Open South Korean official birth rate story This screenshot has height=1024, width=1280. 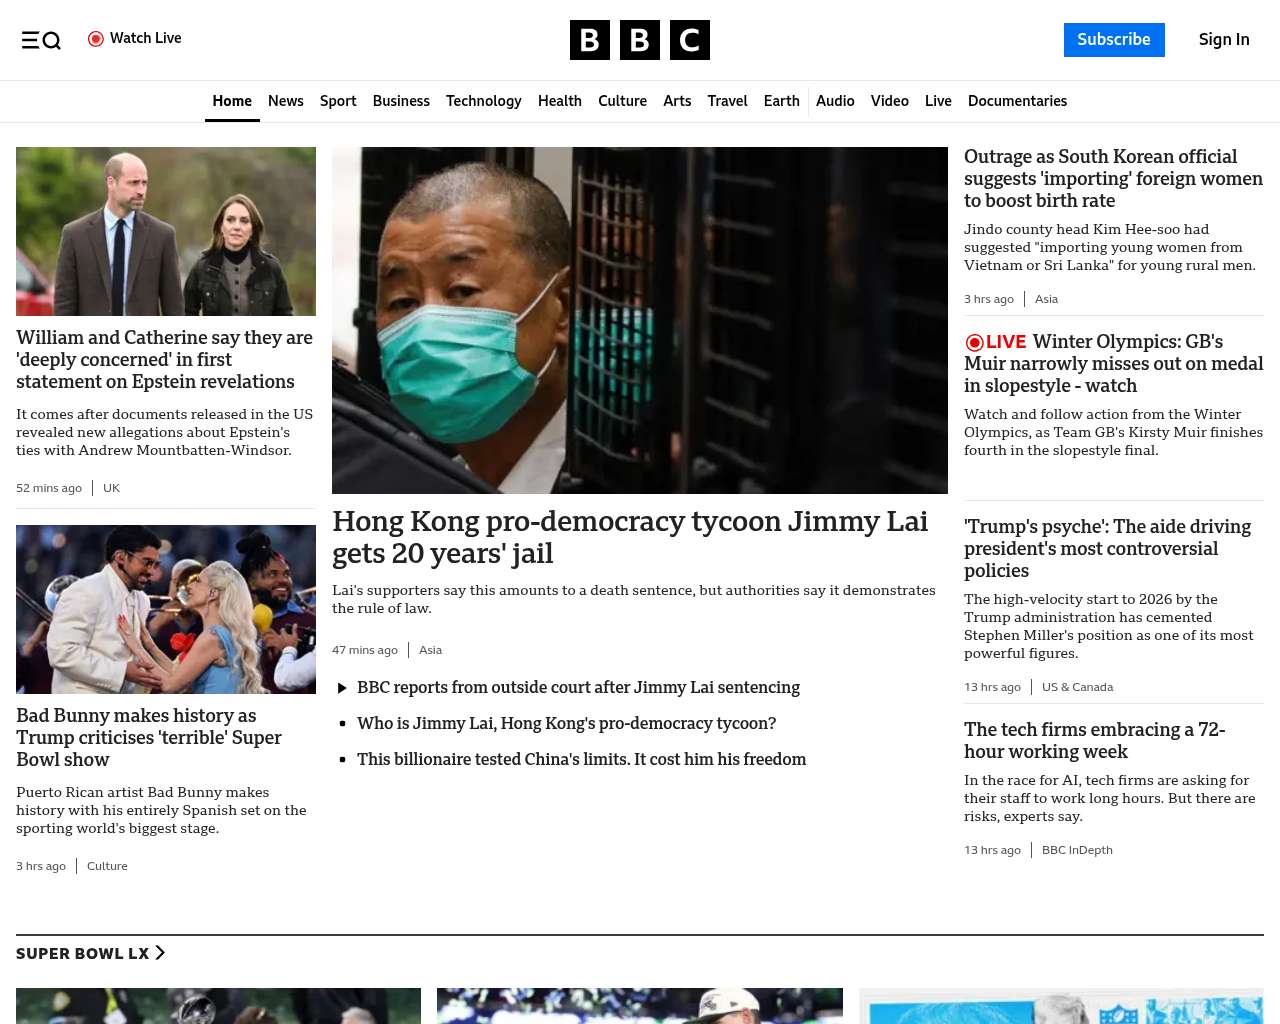(x=1113, y=178)
